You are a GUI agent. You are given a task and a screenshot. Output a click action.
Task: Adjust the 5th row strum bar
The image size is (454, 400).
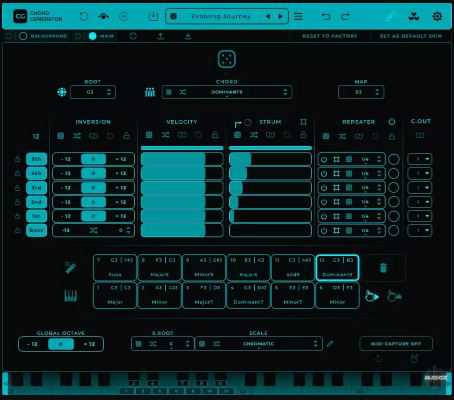tap(270, 159)
